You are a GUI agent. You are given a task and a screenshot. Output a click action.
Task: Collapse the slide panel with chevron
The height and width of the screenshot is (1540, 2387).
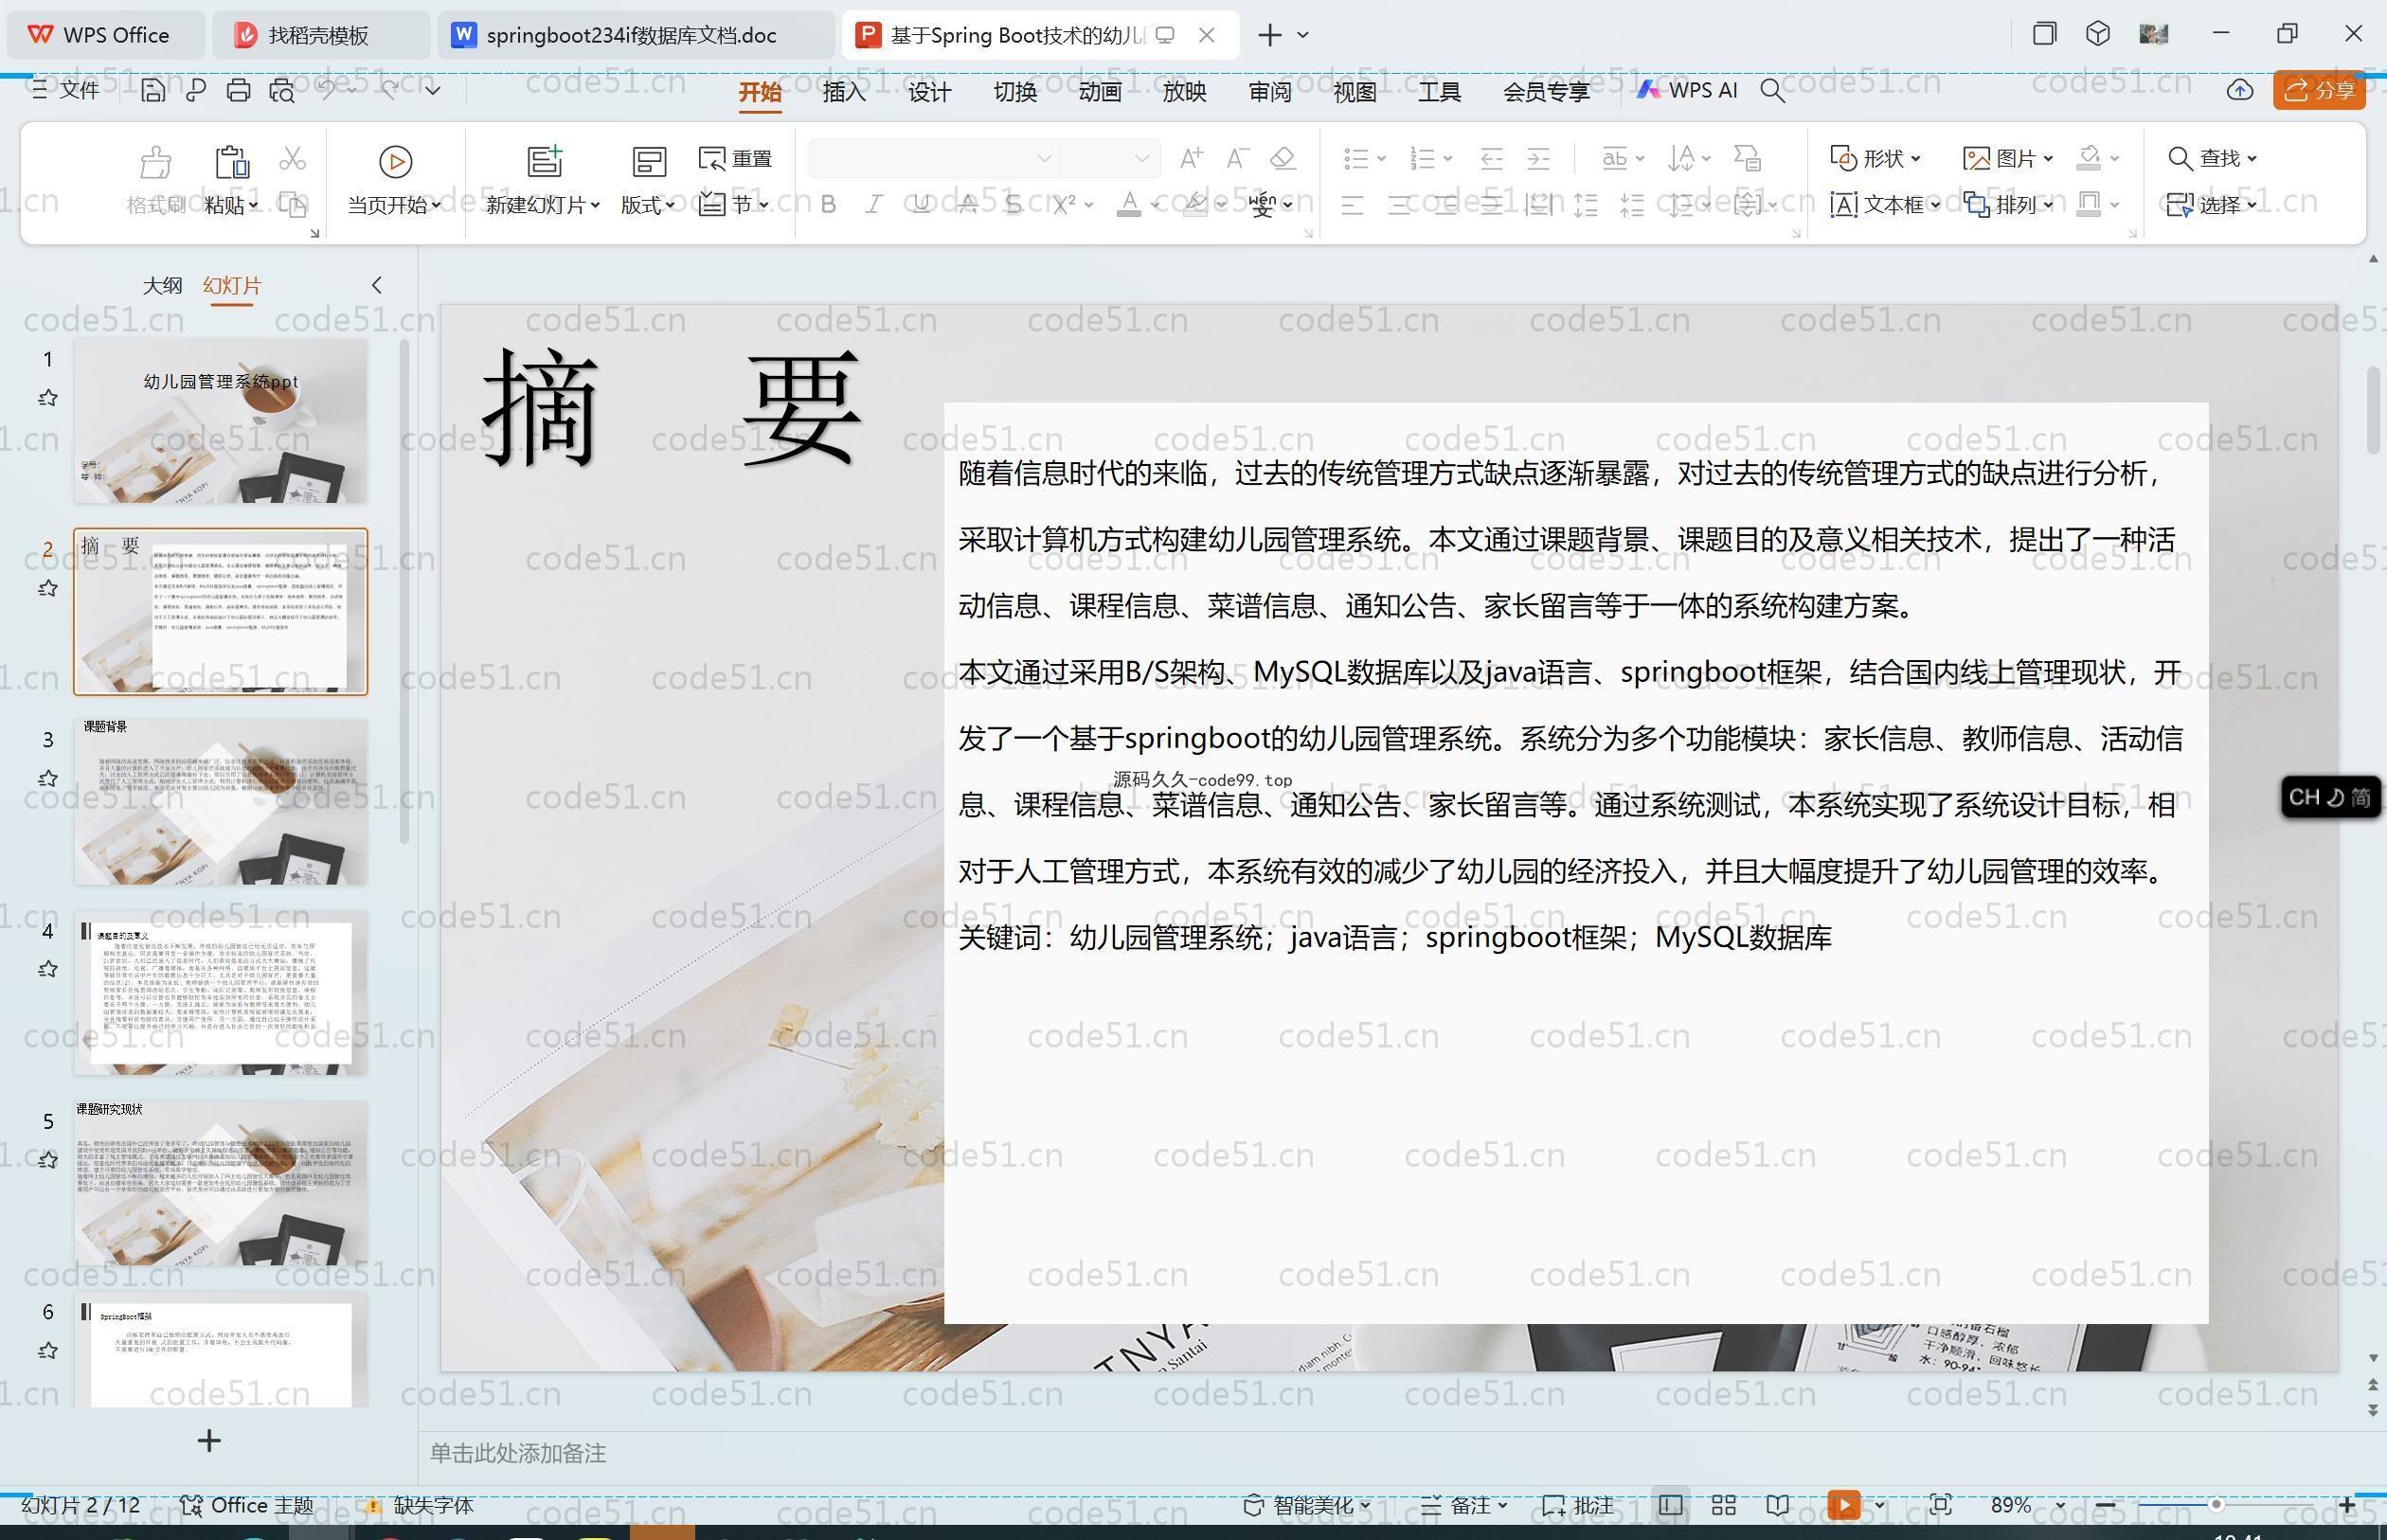[x=376, y=285]
